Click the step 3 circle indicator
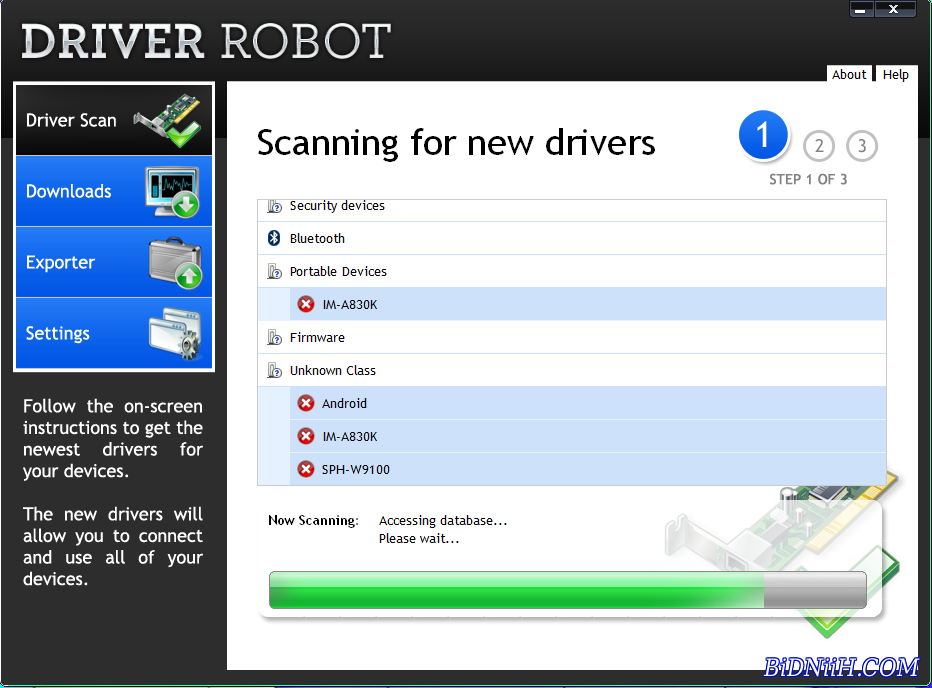Image resolution: width=932 pixels, height=688 pixels. 861,146
